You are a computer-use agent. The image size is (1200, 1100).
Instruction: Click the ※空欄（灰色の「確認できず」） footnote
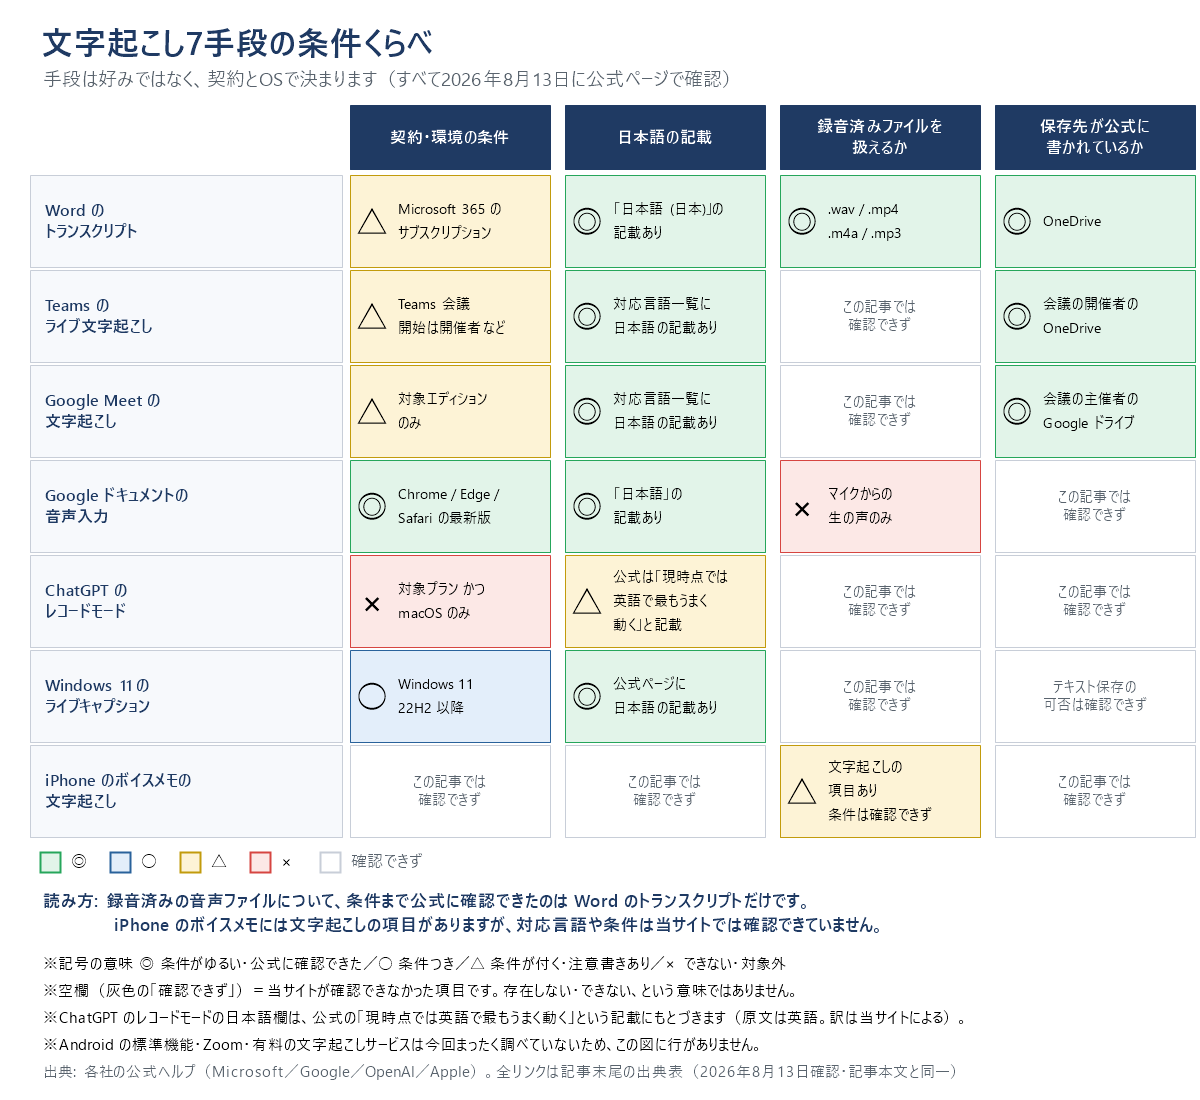point(420,991)
